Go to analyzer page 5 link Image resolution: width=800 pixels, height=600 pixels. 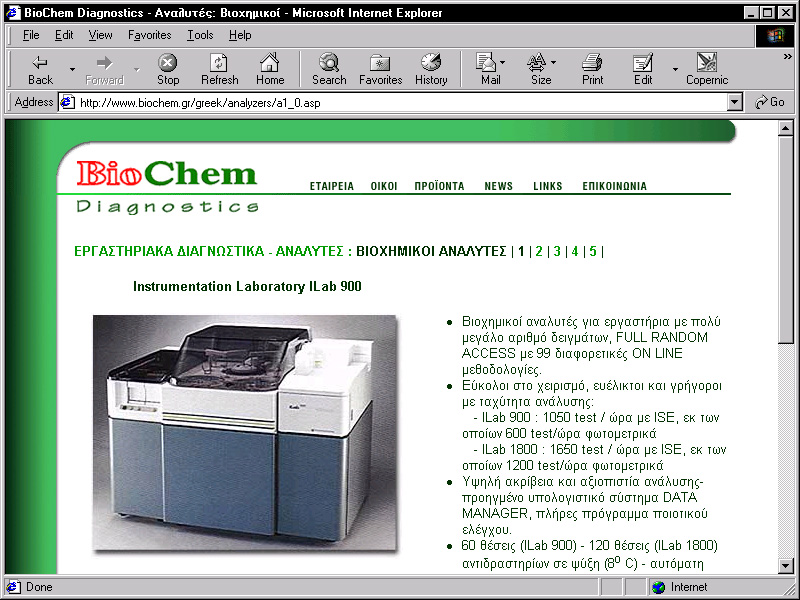(x=593, y=251)
